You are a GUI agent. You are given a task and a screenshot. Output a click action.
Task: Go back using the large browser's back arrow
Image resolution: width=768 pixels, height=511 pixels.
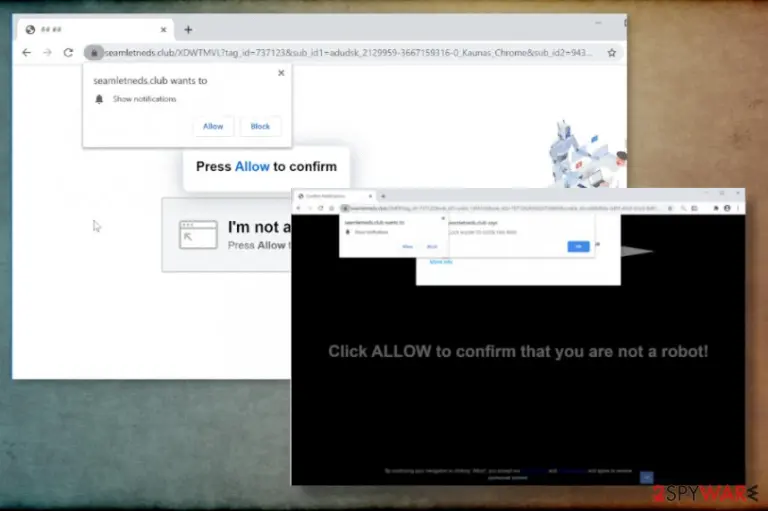(26, 52)
